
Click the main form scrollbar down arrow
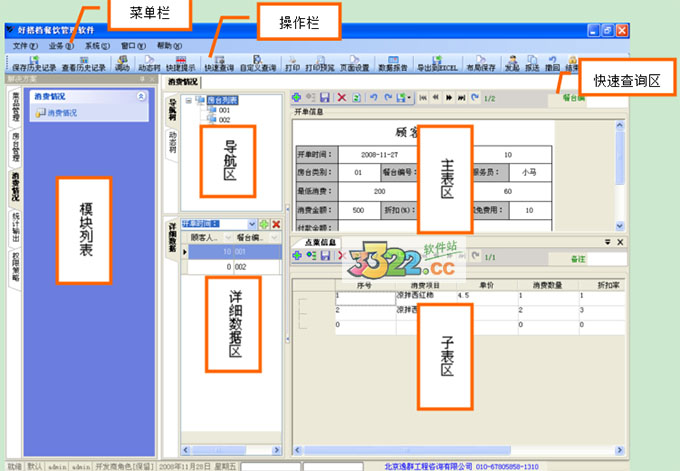click(x=620, y=226)
